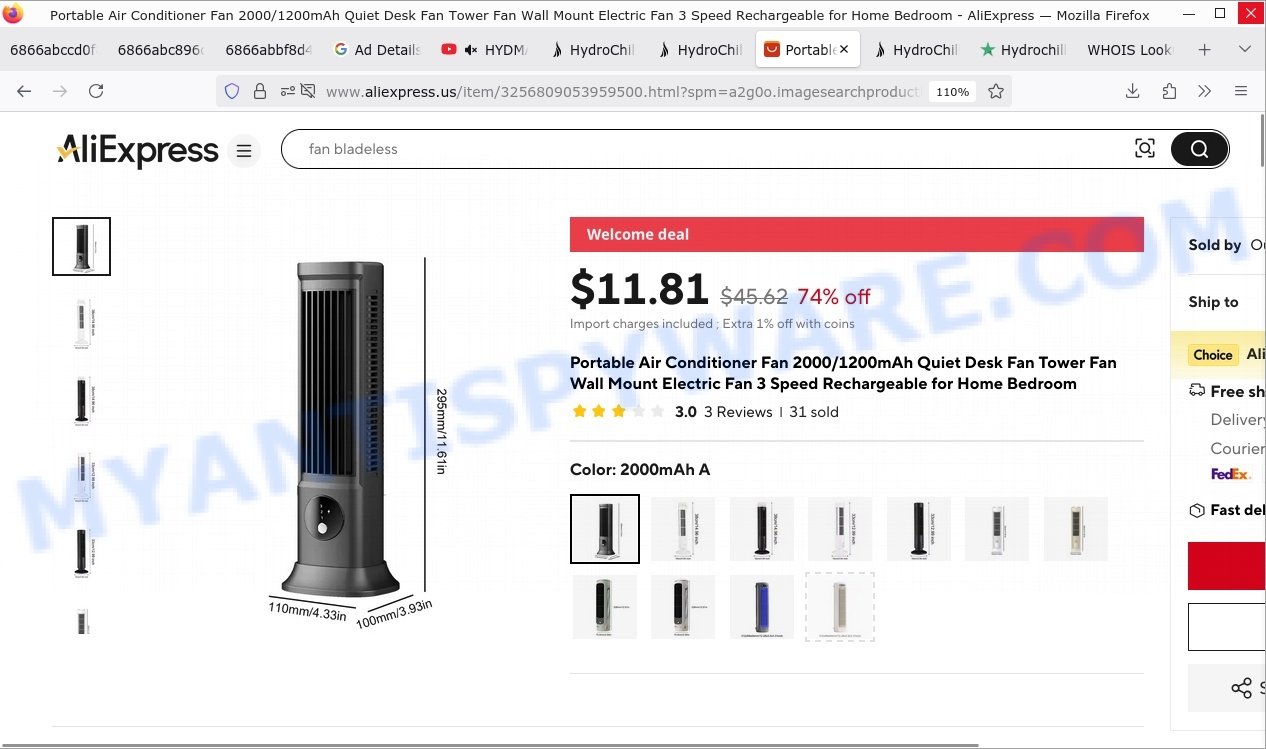The width and height of the screenshot is (1266, 749).
Task: Click the image search camera icon
Action: click(1145, 149)
